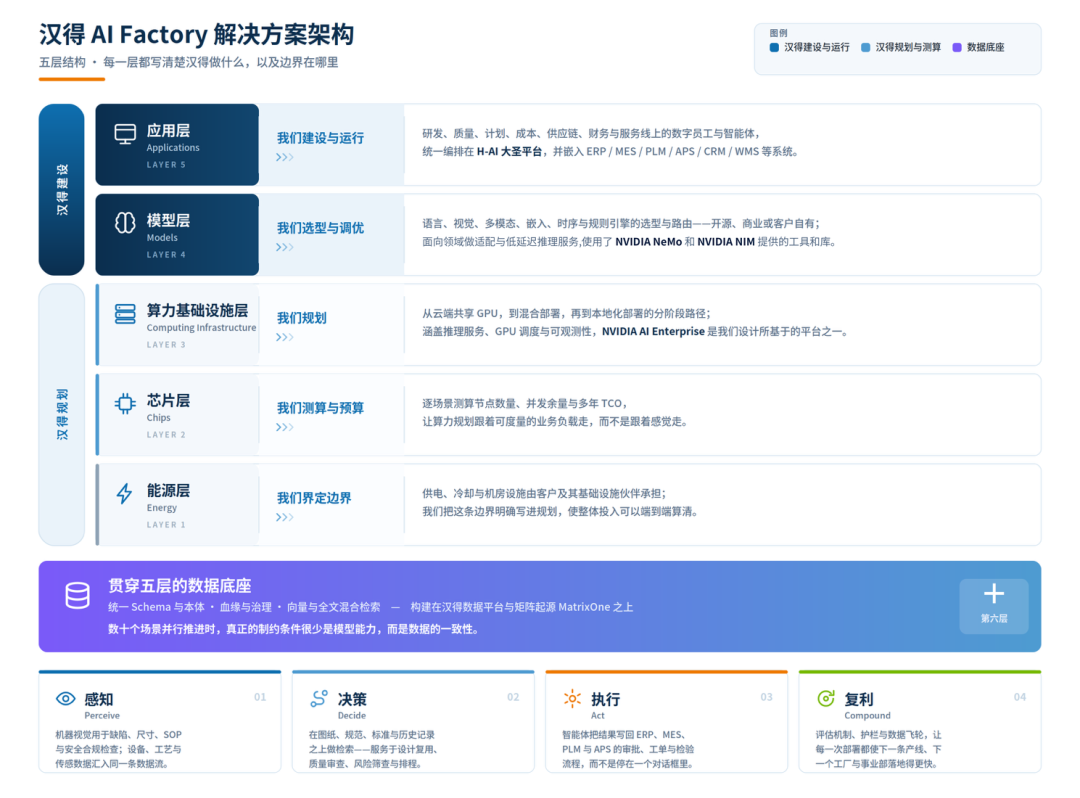Click the 贯穿五层的数据底座 heading
This screenshot has width=1080, height=798.
pos(179,586)
